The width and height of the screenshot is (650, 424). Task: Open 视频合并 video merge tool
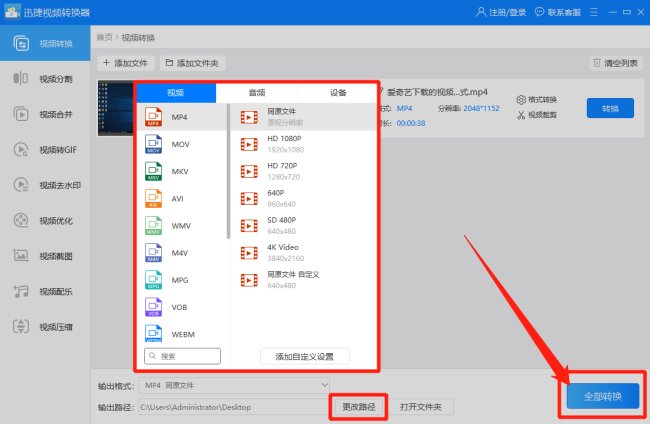click(45, 114)
